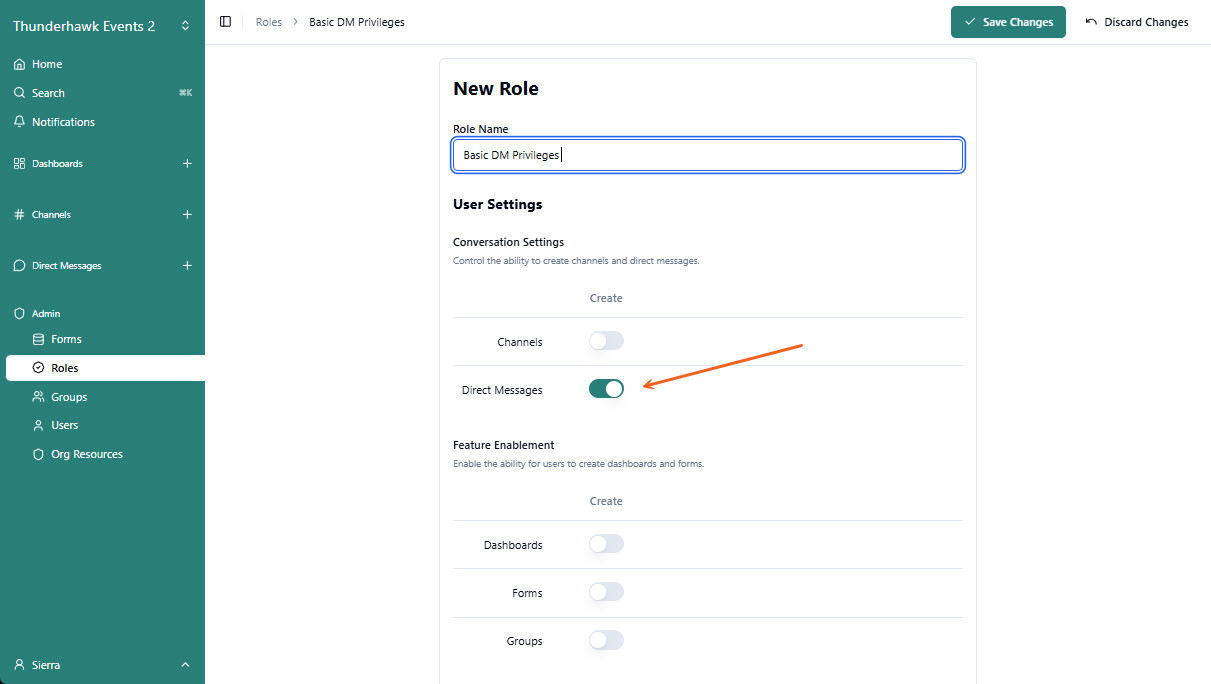
Task: Enable Groups create toggle
Action: click(x=606, y=640)
